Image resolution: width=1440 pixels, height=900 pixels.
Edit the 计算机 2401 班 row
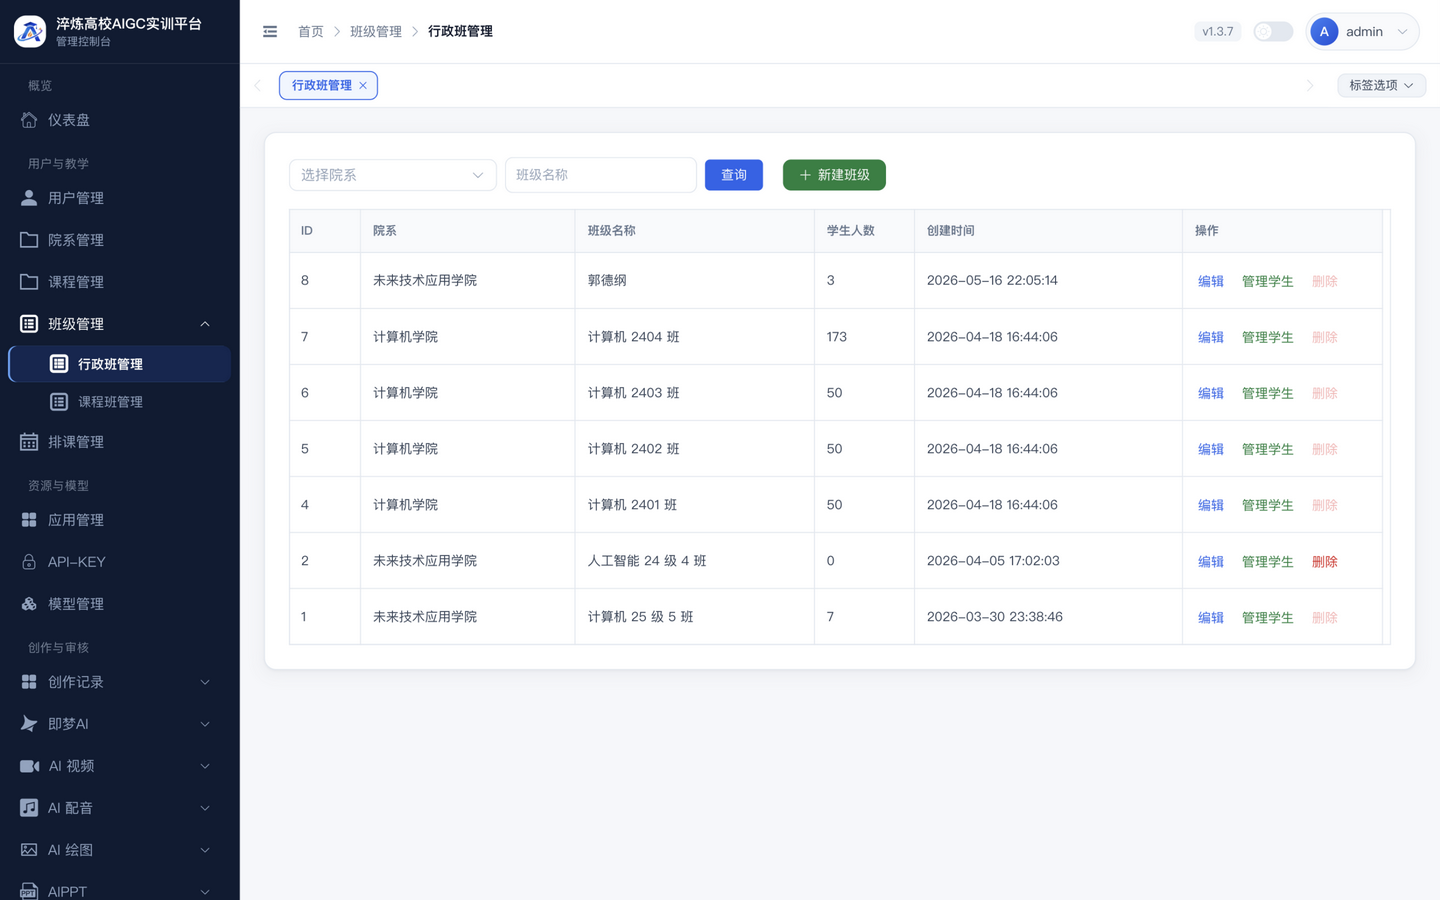click(1211, 505)
